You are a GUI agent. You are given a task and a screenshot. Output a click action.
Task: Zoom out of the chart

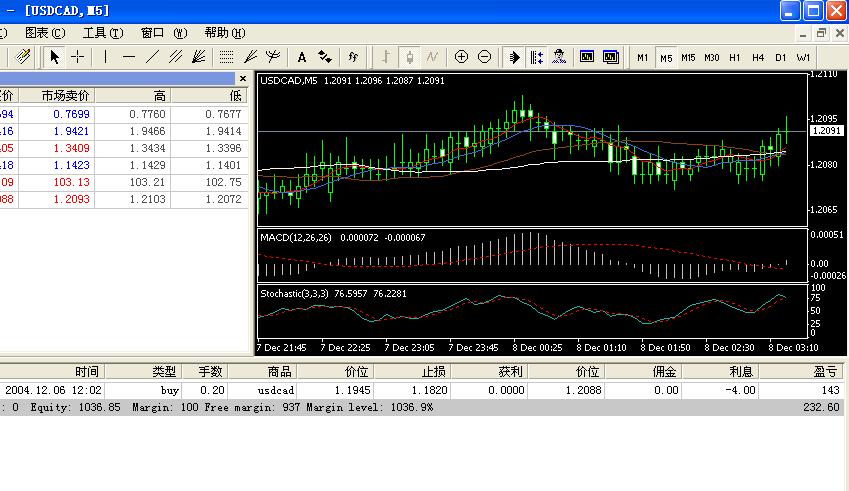[485, 57]
